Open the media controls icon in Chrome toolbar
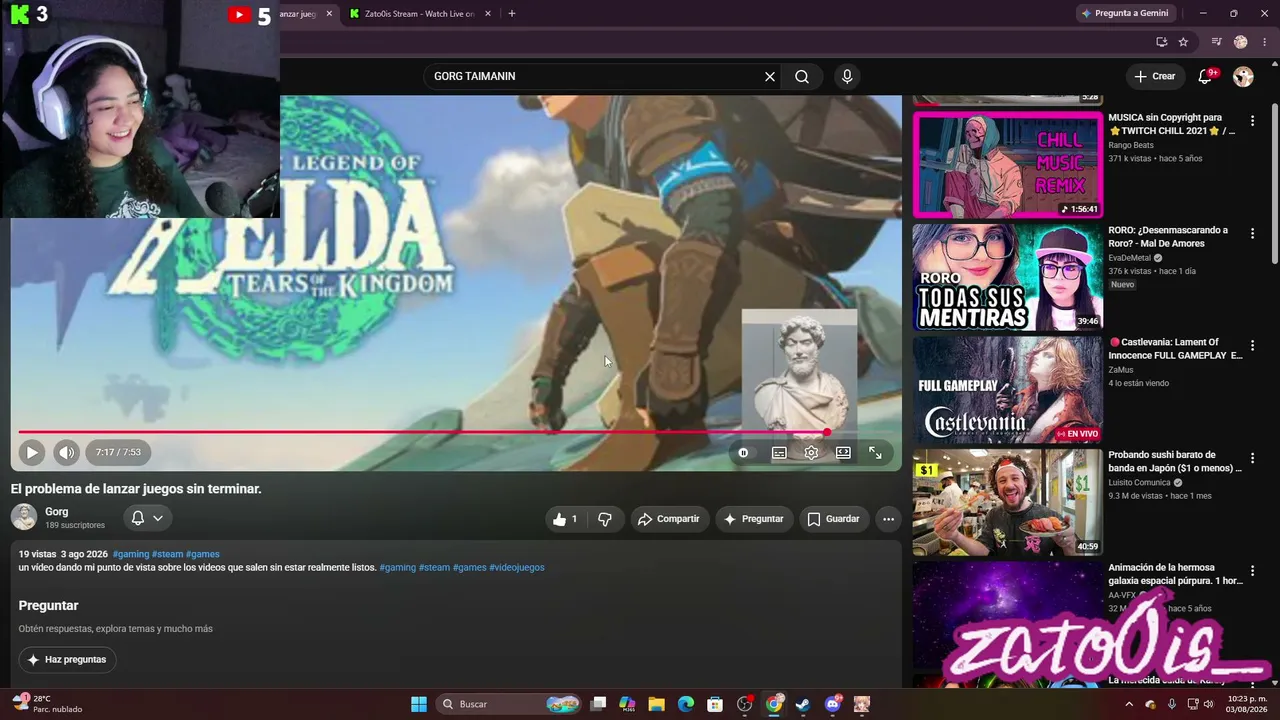The image size is (1280, 720). (x=1216, y=42)
